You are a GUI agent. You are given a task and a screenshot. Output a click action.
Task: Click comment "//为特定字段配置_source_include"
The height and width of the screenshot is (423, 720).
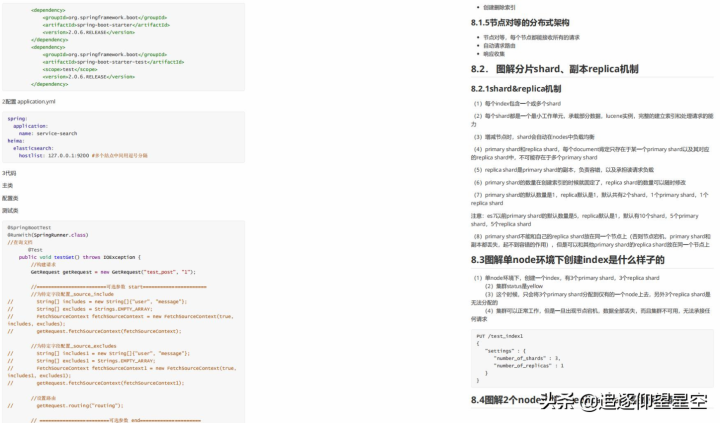[x=72, y=294]
